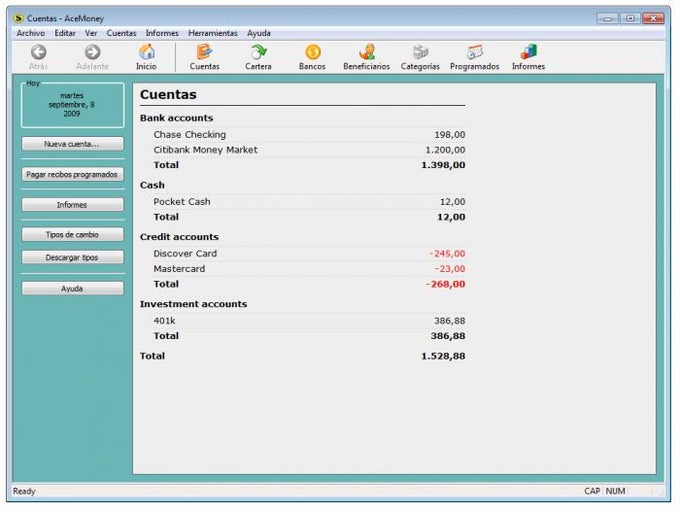Screen dimensions: 680x512
Task: Click the Ready status bar text
Action: (x=24, y=491)
